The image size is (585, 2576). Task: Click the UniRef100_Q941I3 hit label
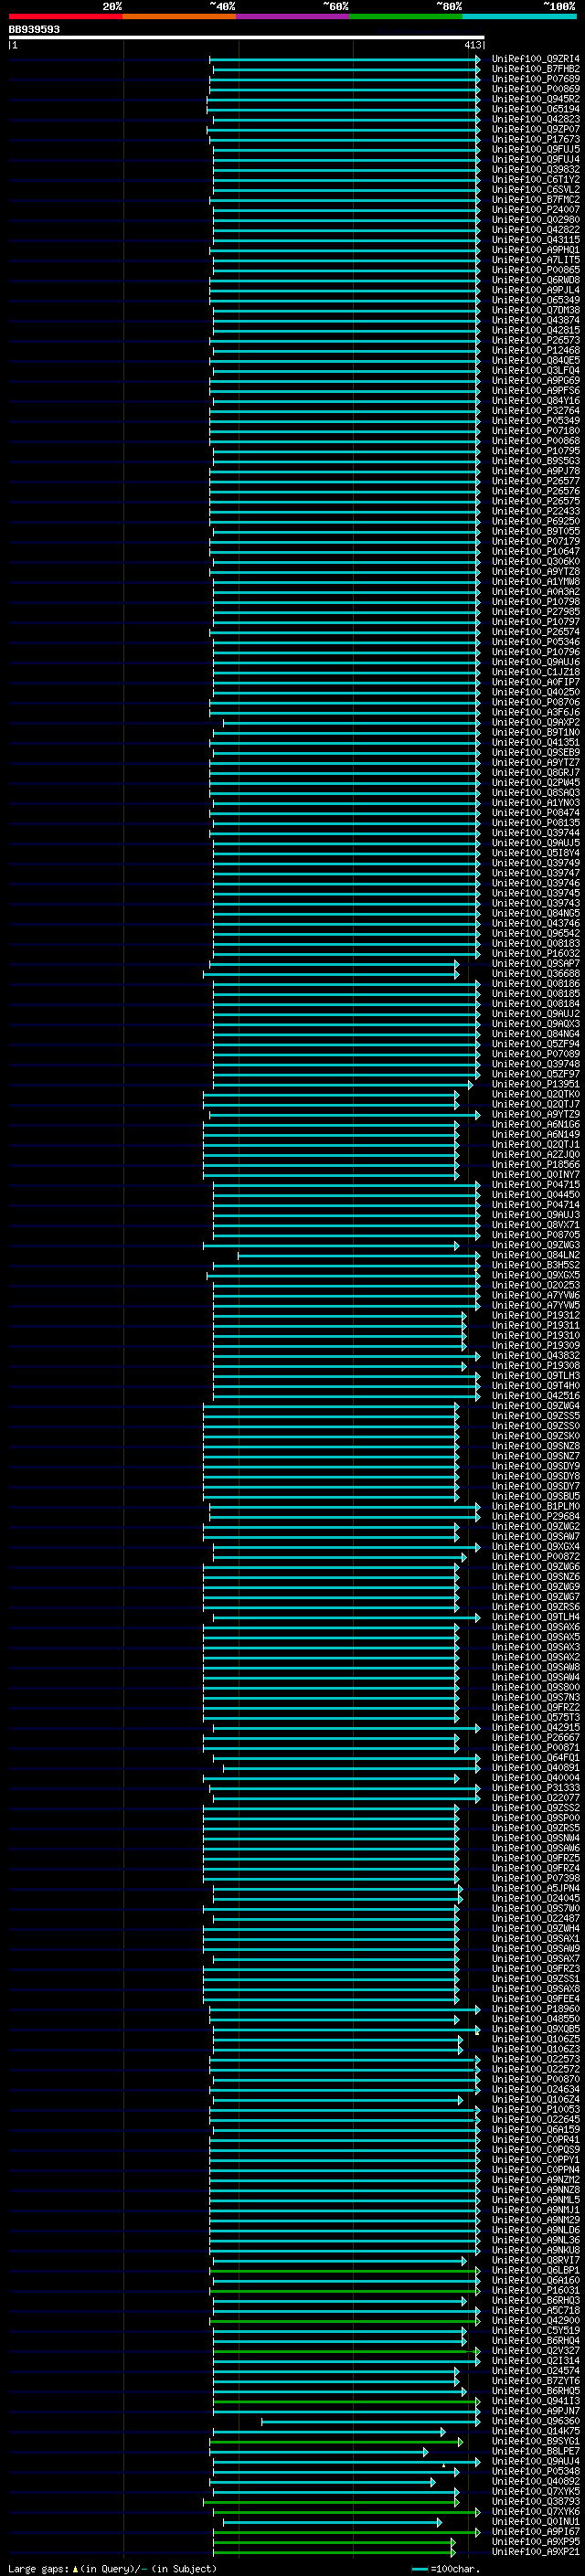coord(536,2402)
